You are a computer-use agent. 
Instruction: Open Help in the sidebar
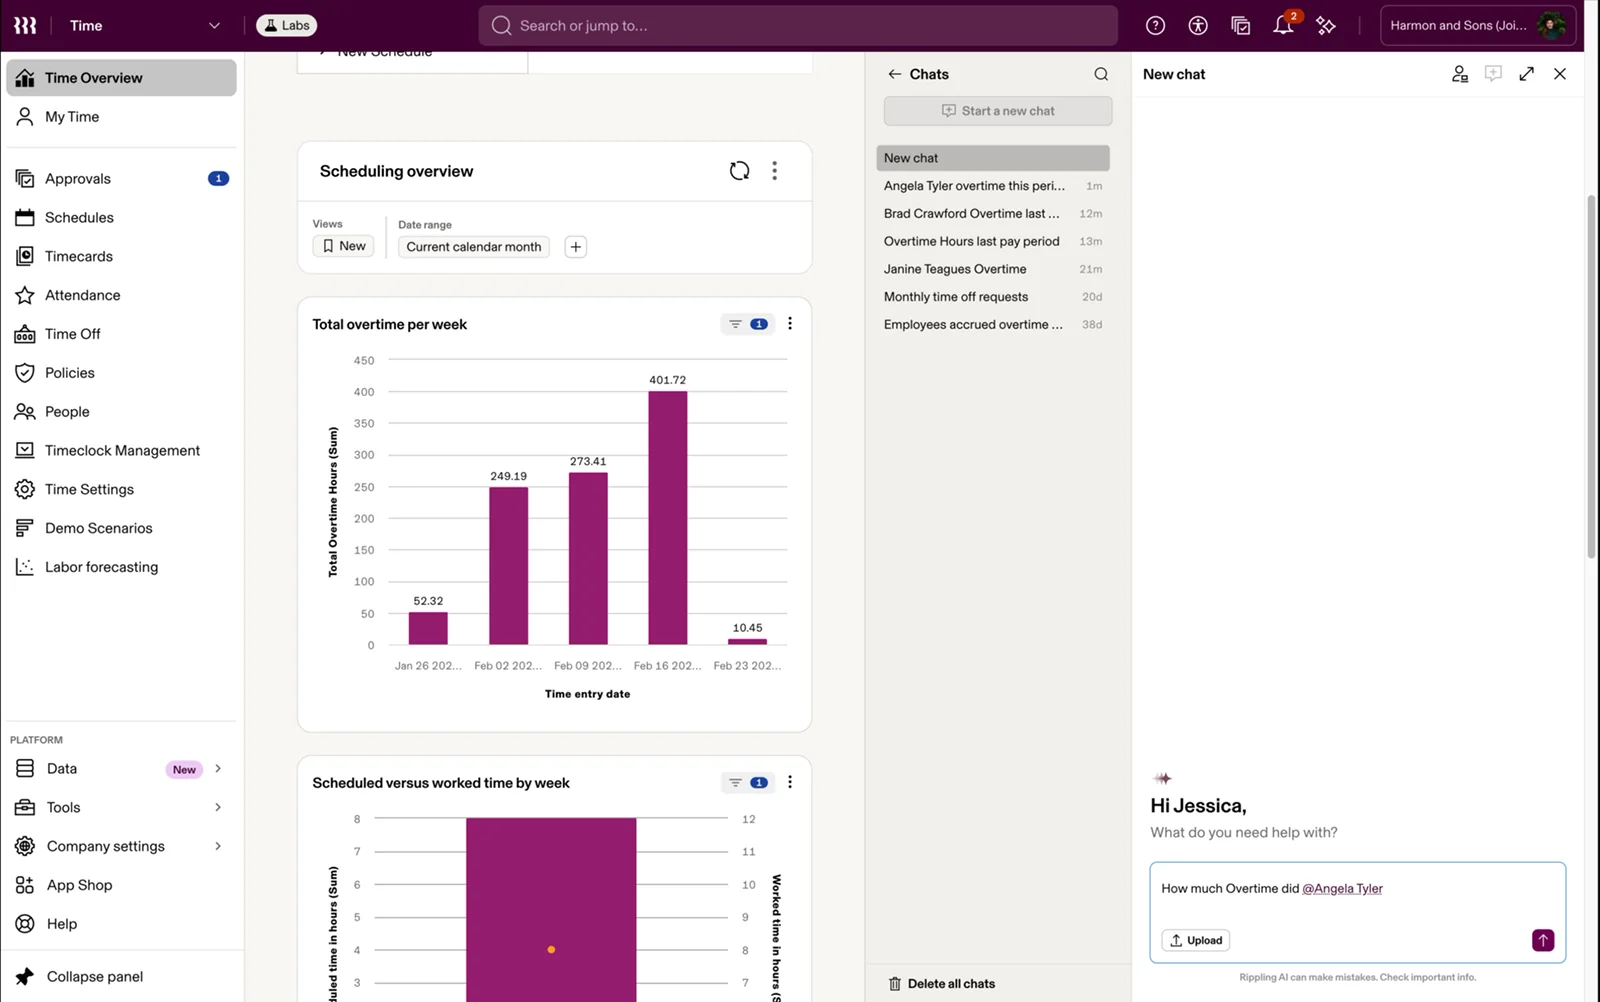pyautogui.click(x=120, y=925)
